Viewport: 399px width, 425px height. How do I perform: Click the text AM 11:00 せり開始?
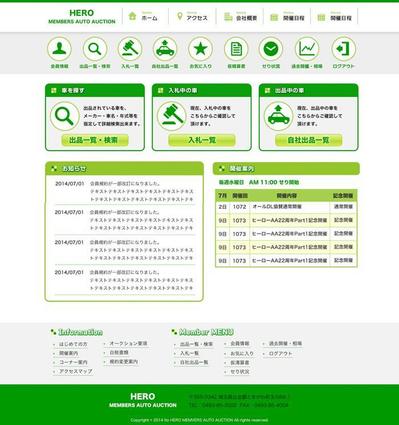(274, 182)
